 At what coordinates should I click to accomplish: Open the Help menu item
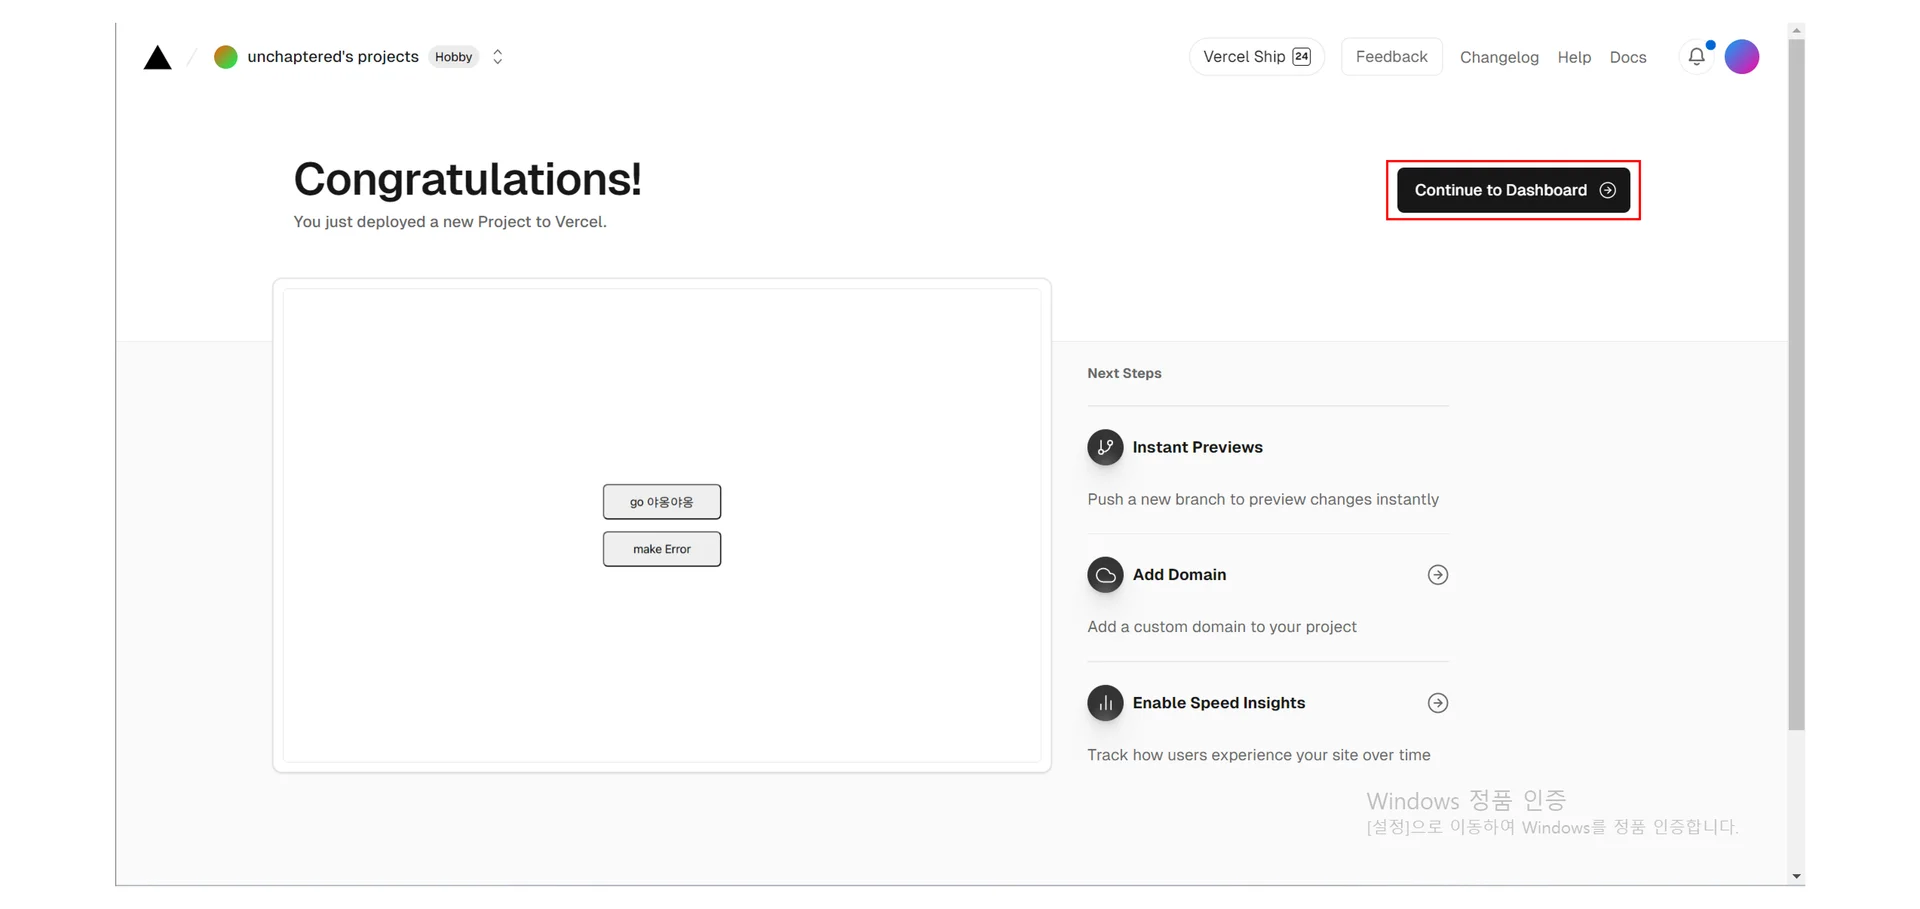pos(1574,58)
